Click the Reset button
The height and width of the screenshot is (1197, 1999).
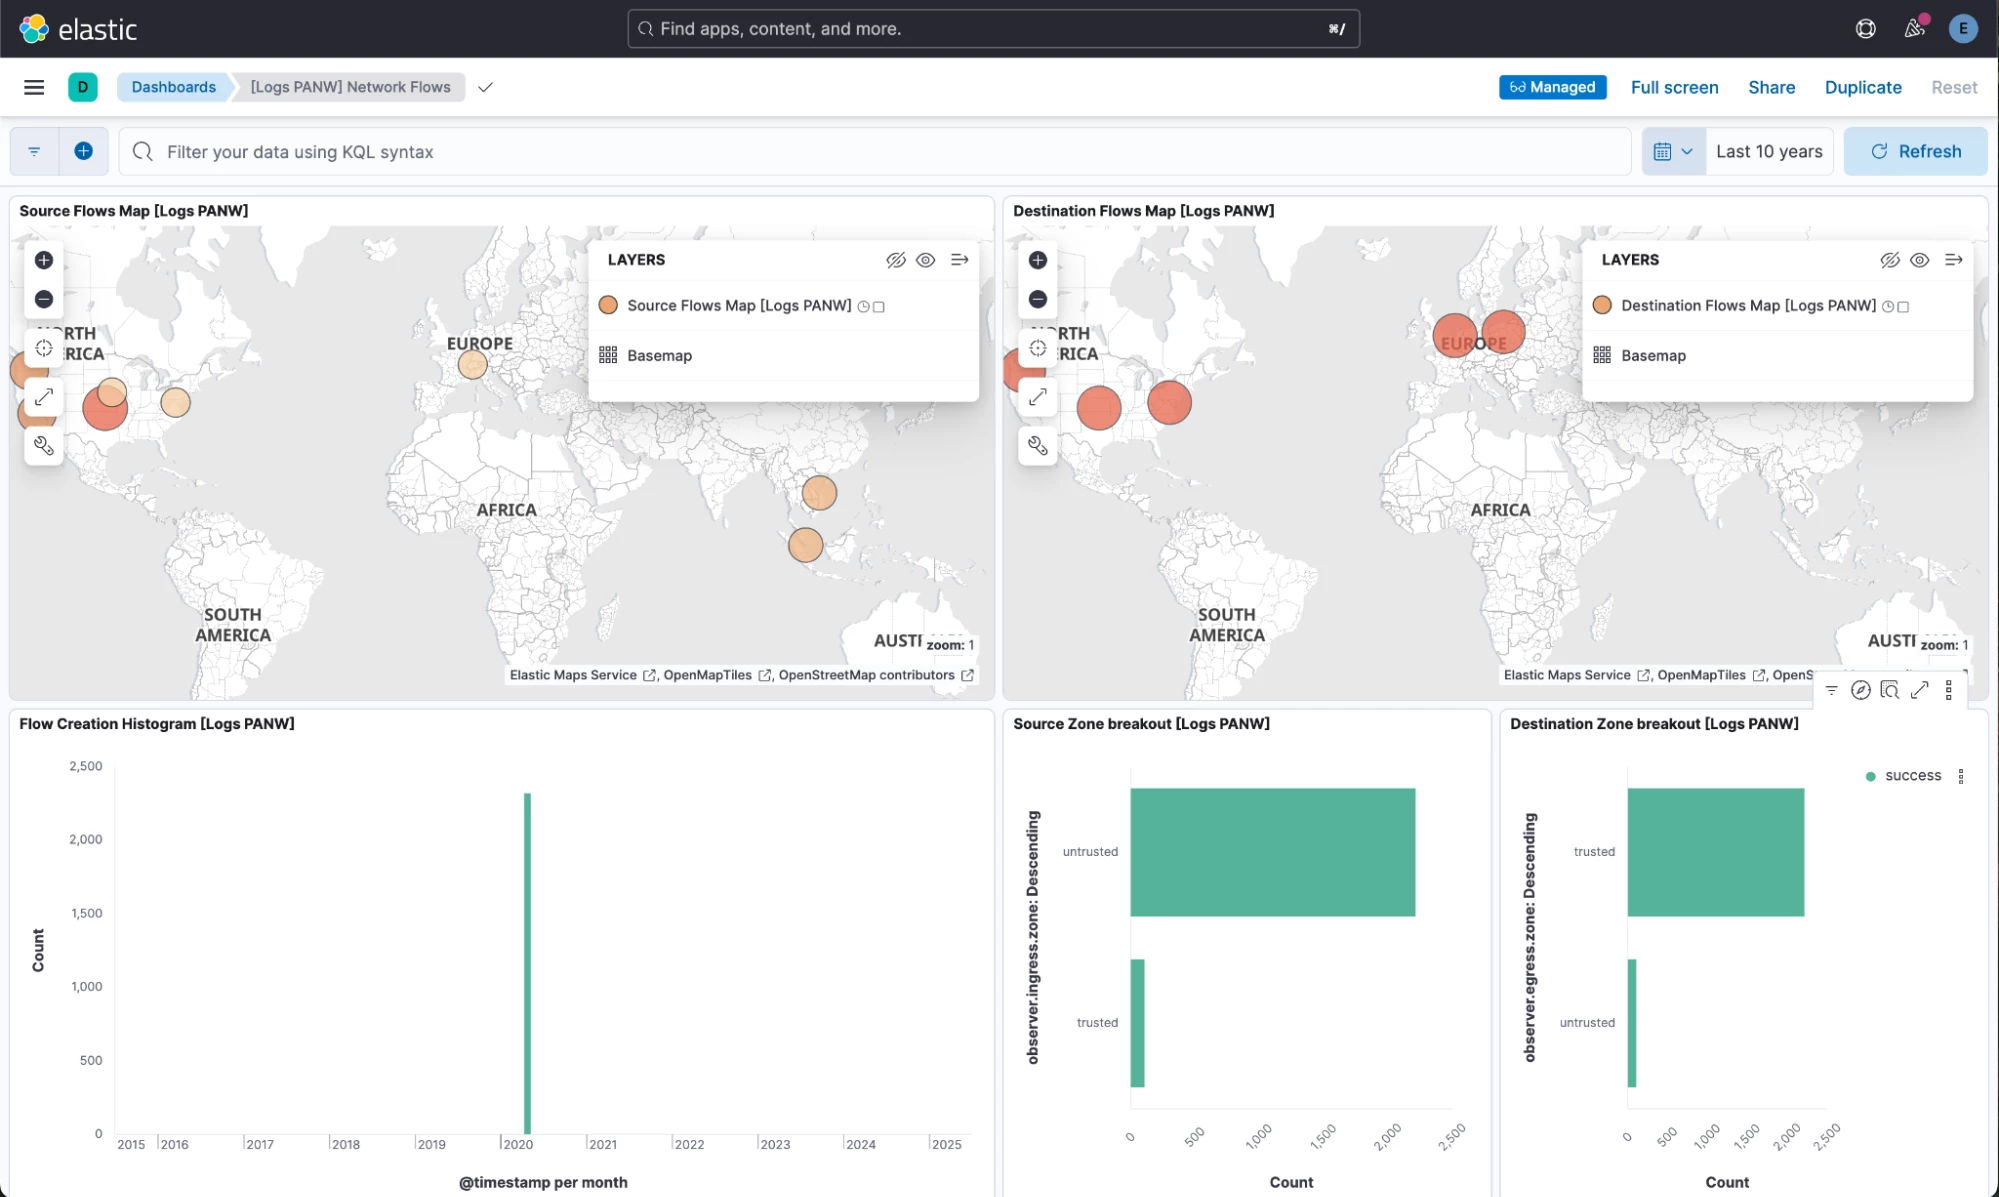pos(1954,87)
